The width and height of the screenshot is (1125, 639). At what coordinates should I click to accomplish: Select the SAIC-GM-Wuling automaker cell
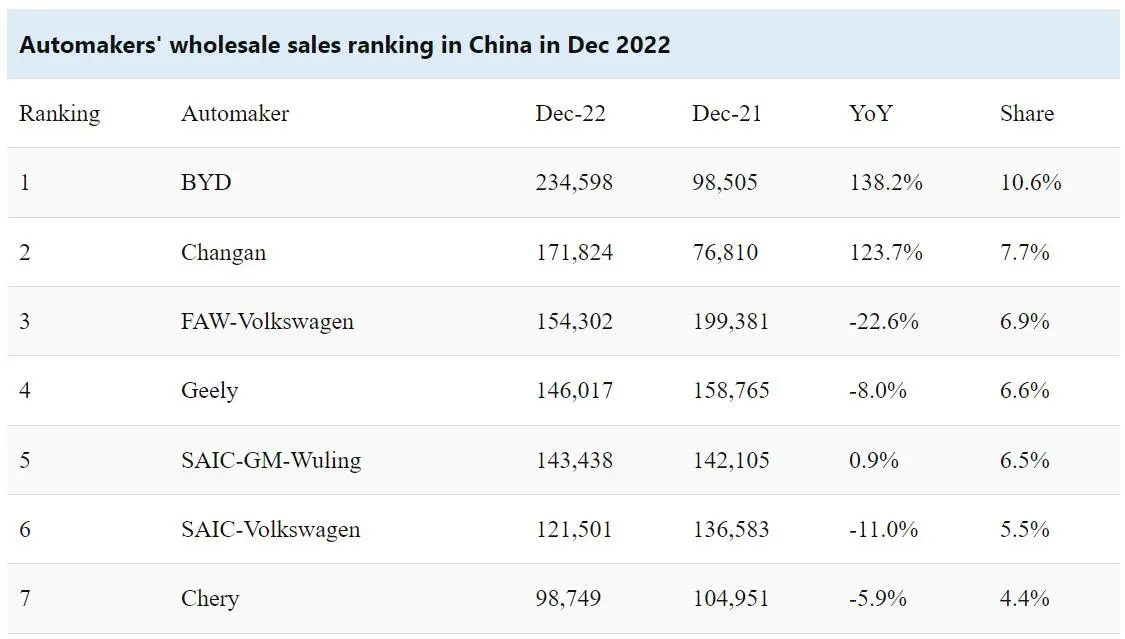(271, 460)
